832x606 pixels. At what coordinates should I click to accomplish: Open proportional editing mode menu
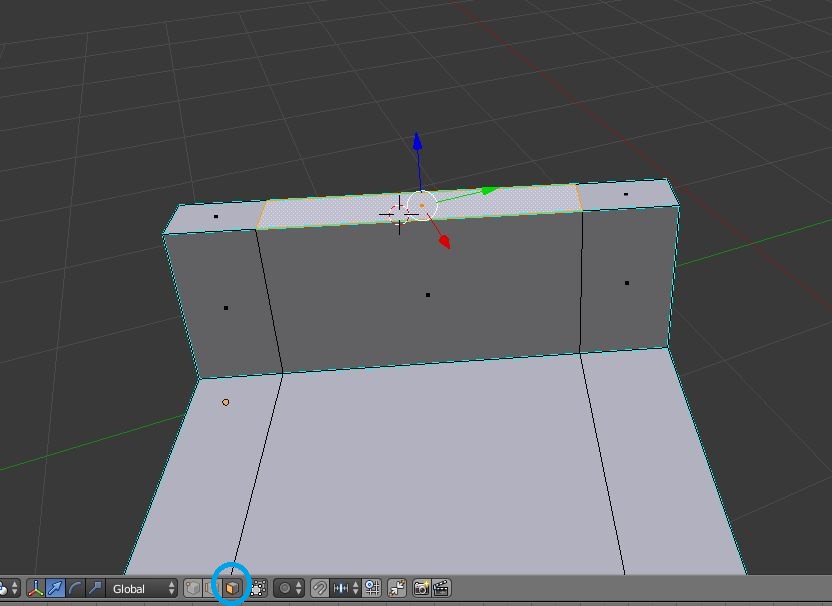click(289, 588)
